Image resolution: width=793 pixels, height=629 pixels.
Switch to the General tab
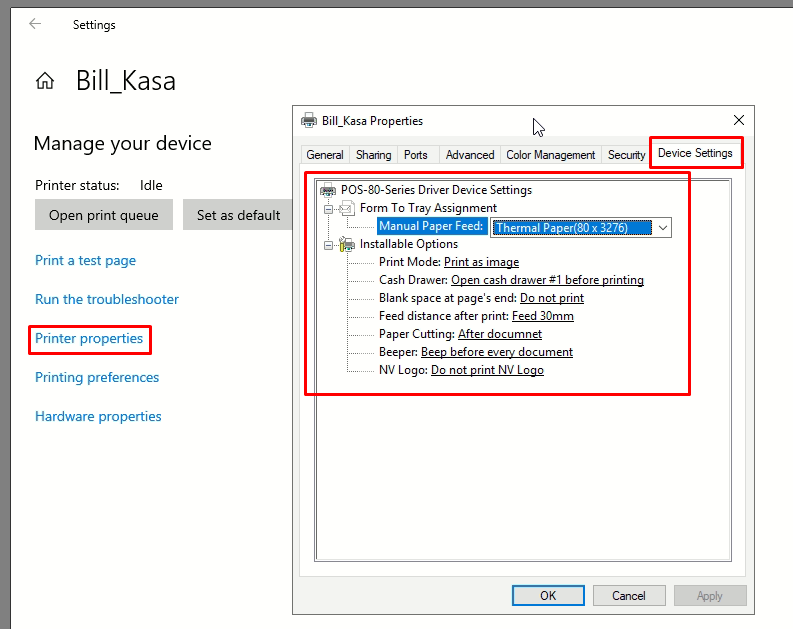click(325, 155)
